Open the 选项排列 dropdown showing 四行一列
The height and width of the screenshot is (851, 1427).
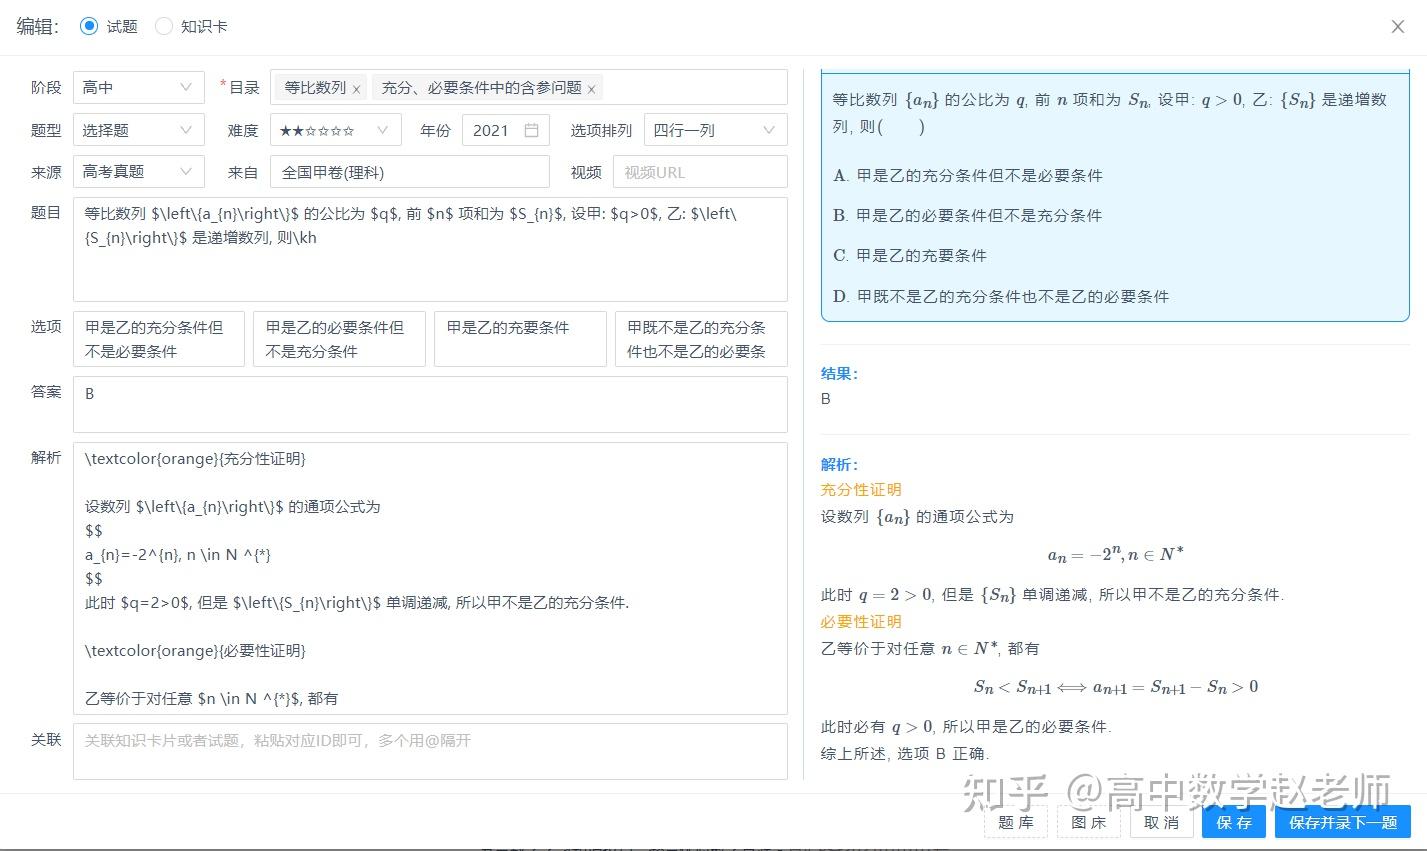pos(715,129)
